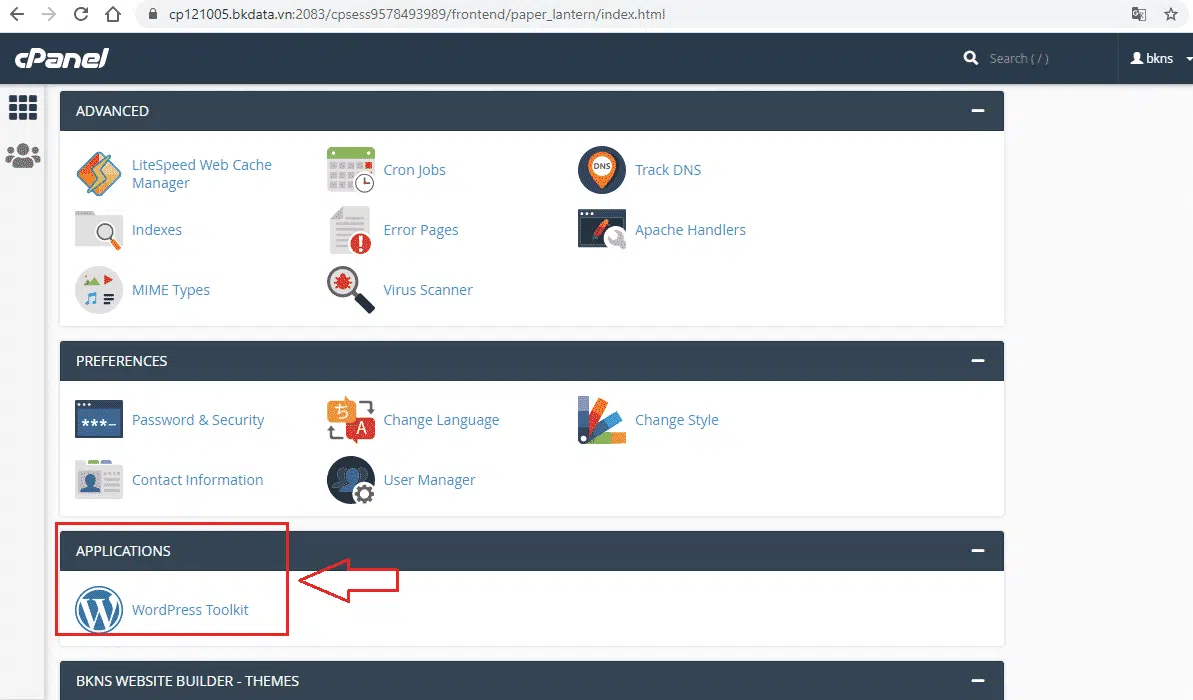
Task: Bookmark this page with the star icon
Action: pyautogui.click(x=1170, y=15)
